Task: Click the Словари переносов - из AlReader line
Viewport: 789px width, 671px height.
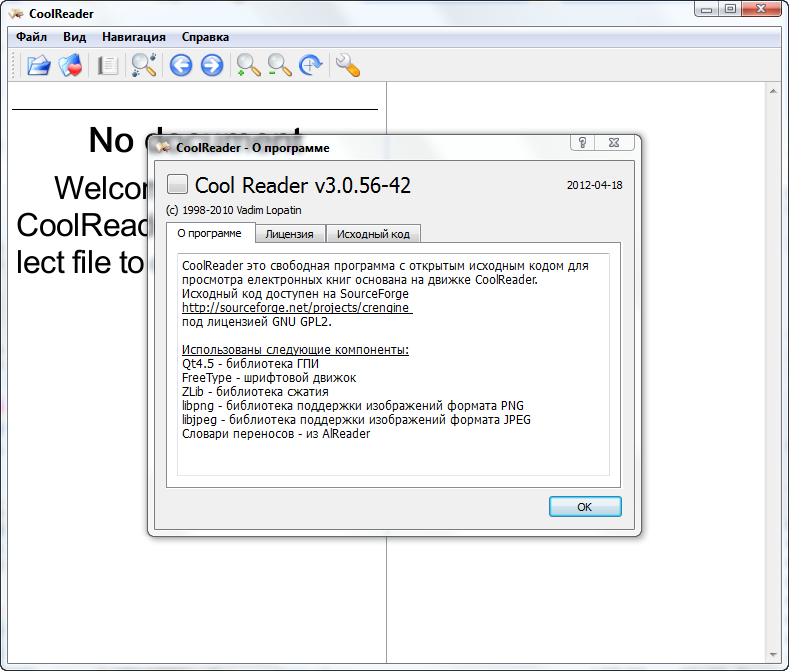Action: [x=276, y=434]
